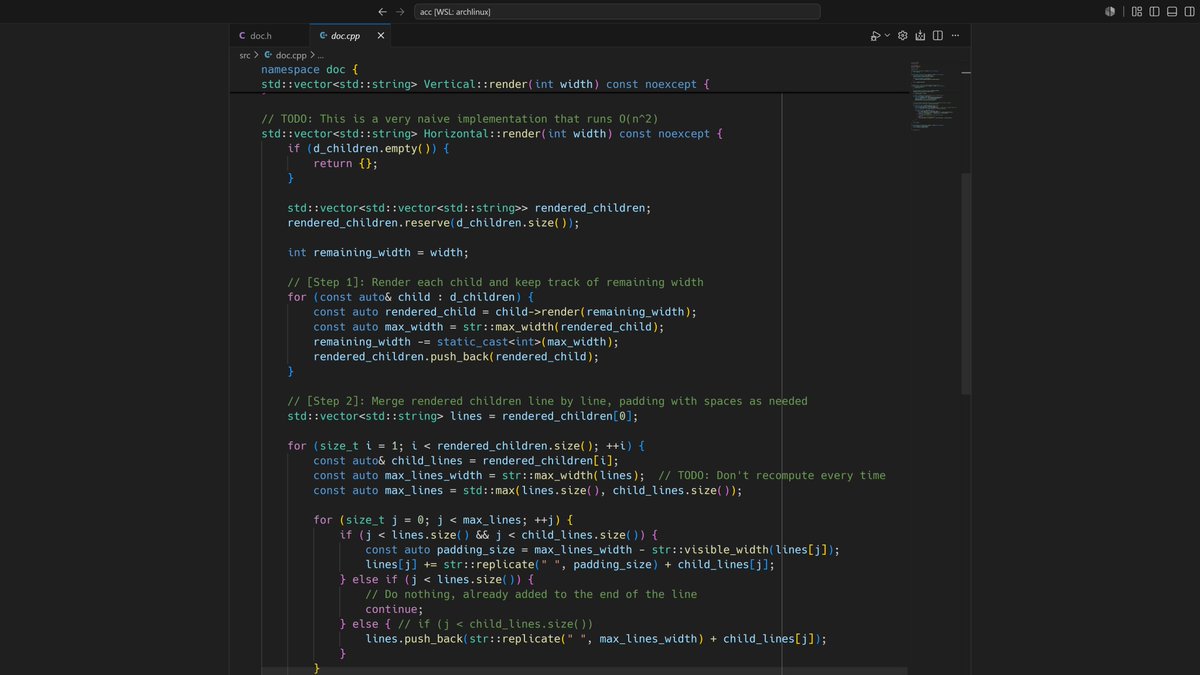
Task: Go forward with the right arrow button
Action: pyautogui.click(x=401, y=11)
